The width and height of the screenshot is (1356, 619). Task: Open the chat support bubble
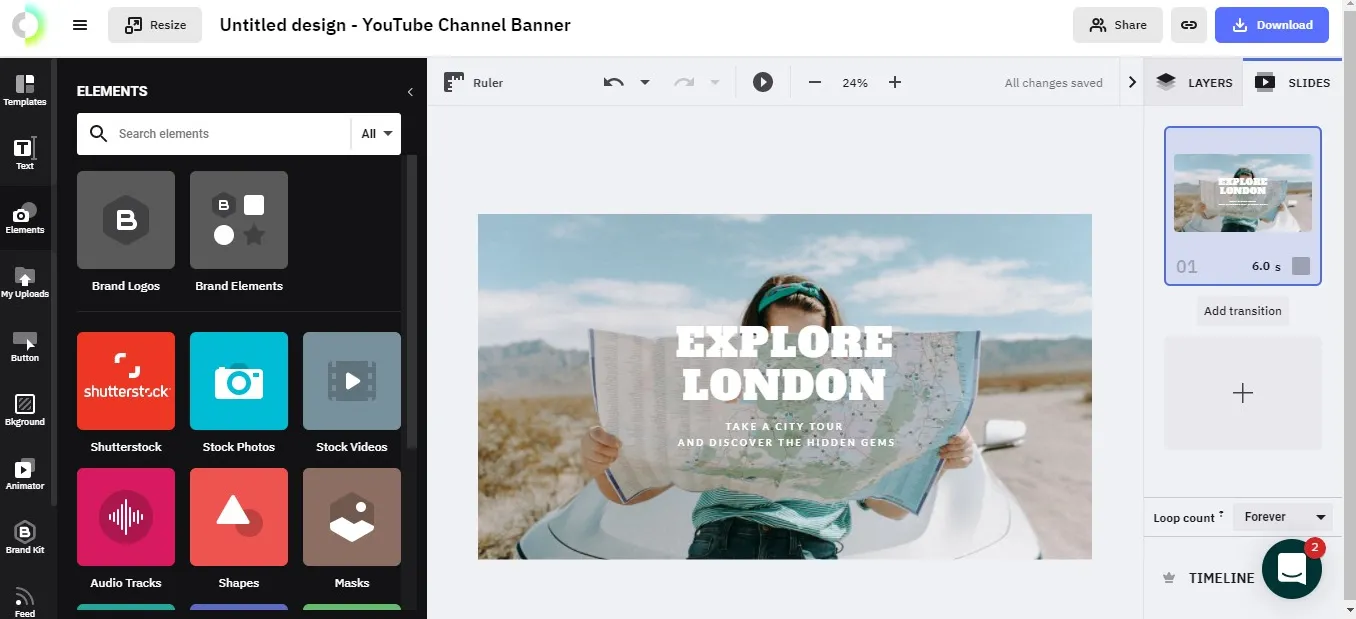[1292, 568]
